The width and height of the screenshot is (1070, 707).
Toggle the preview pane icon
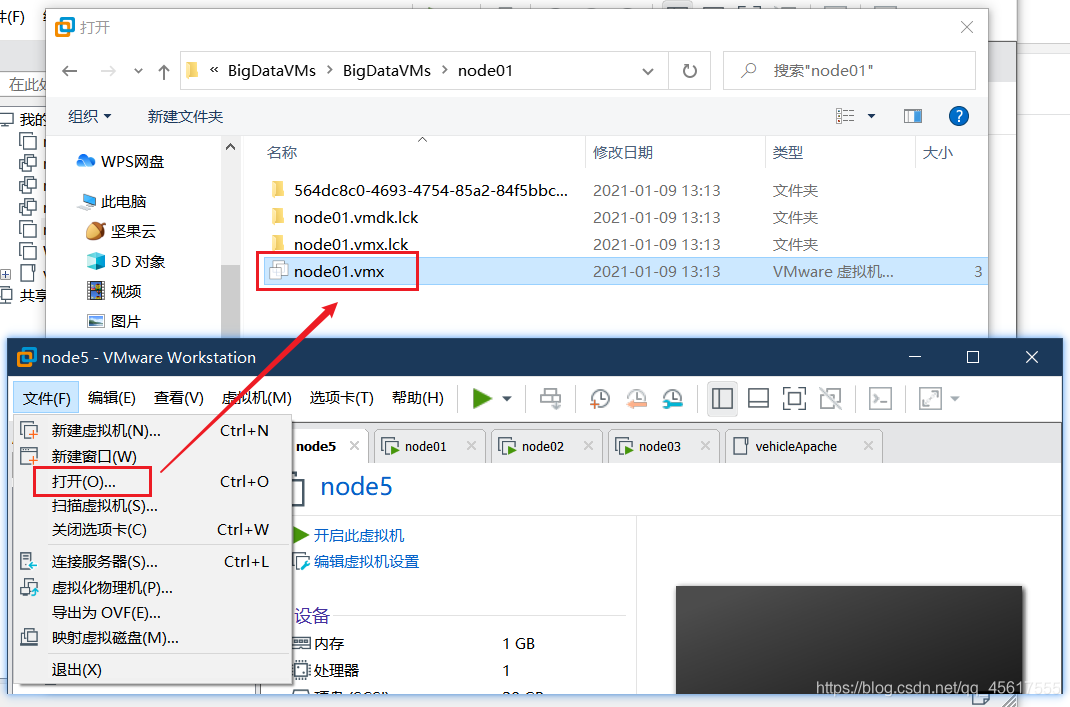click(x=913, y=116)
